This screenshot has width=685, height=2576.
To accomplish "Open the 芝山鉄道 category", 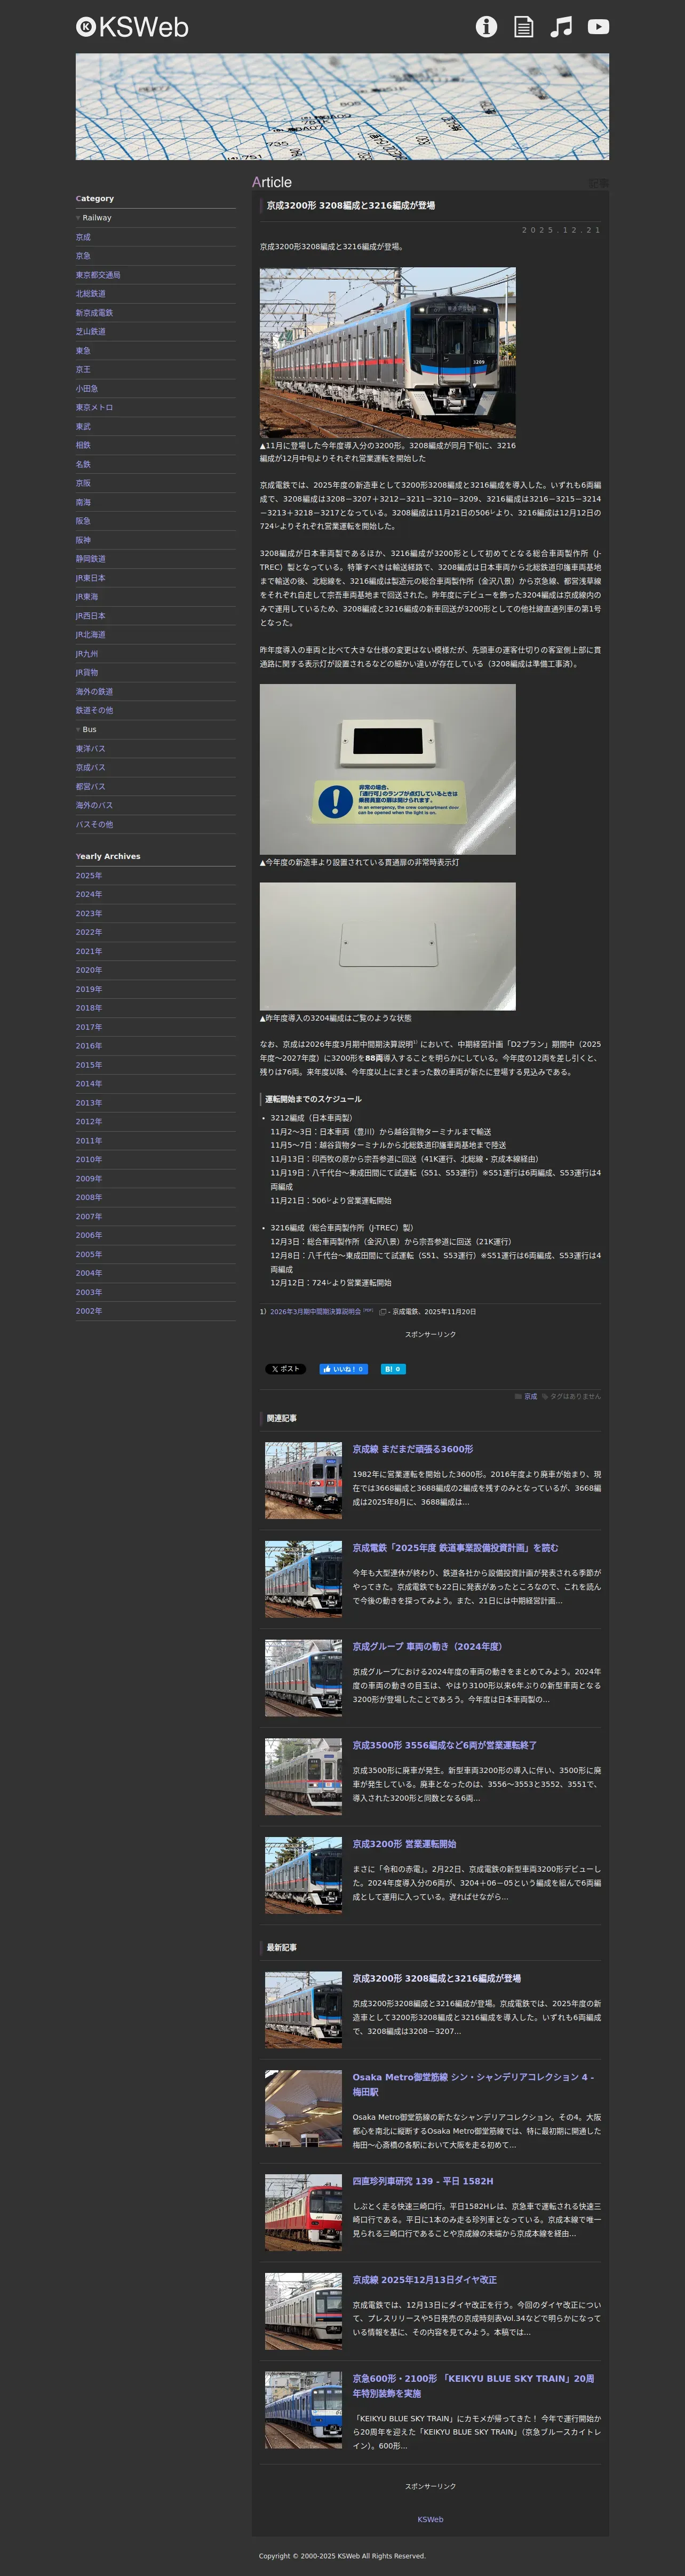I will point(90,331).
